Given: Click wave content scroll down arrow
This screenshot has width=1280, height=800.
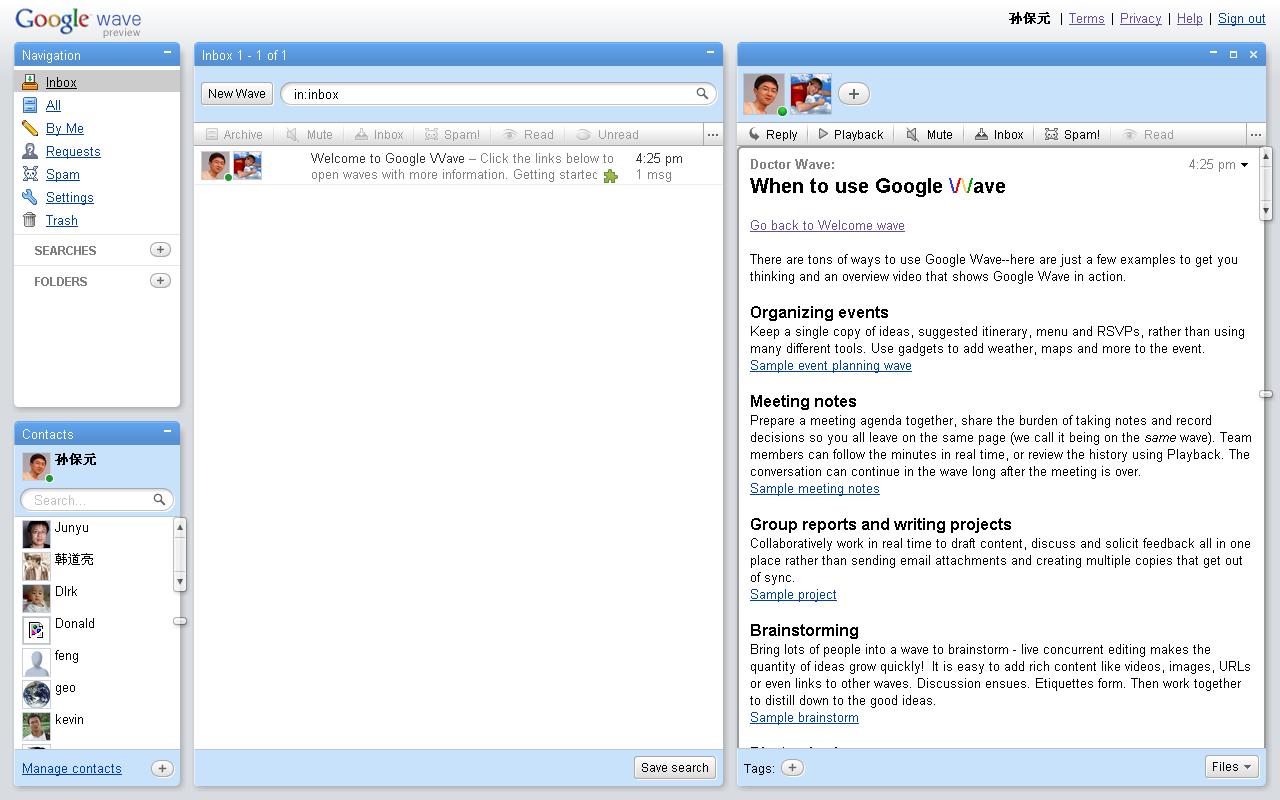Looking at the screenshot, I should pyautogui.click(x=1266, y=210).
